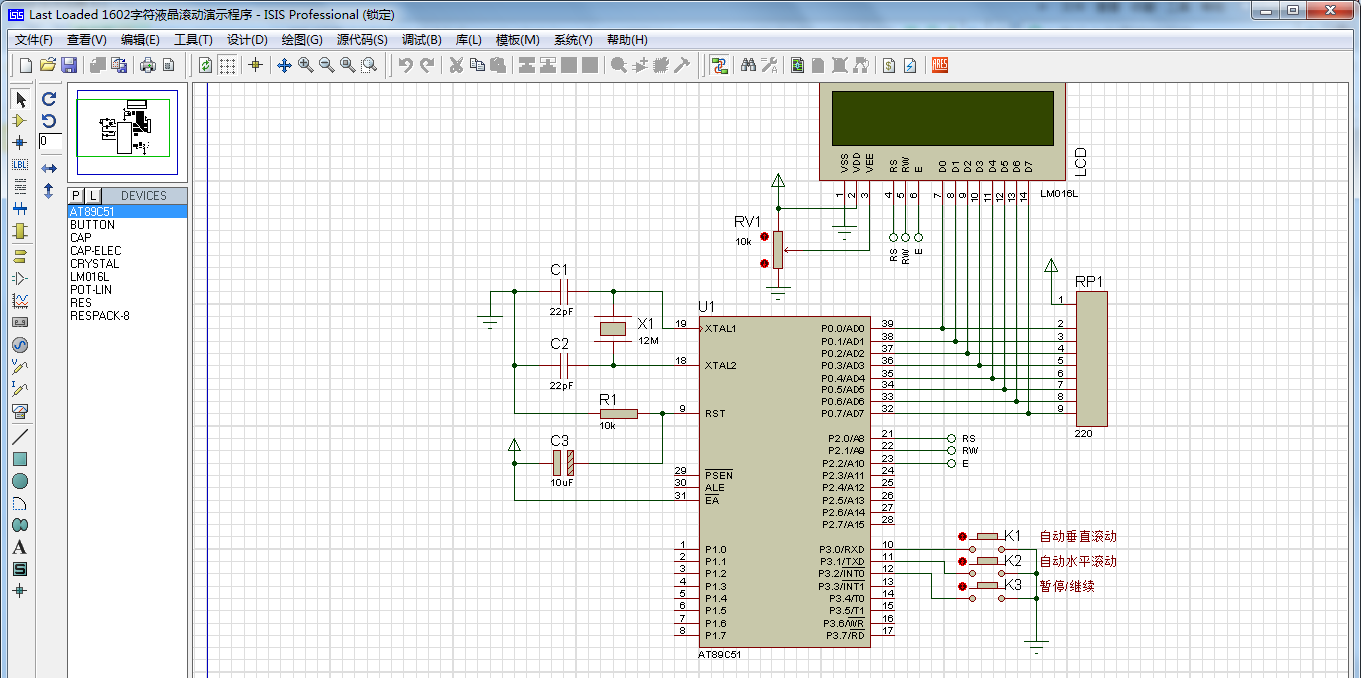The width and height of the screenshot is (1361, 678).
Task: Open the 调试(B) debug menu
Action: pyautogui.click(x=421, y=40)
